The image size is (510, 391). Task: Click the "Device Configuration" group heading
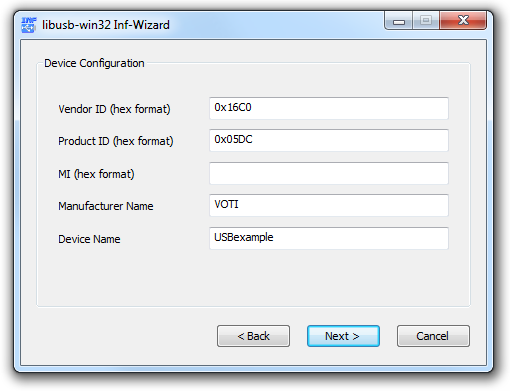pos(94,63)
